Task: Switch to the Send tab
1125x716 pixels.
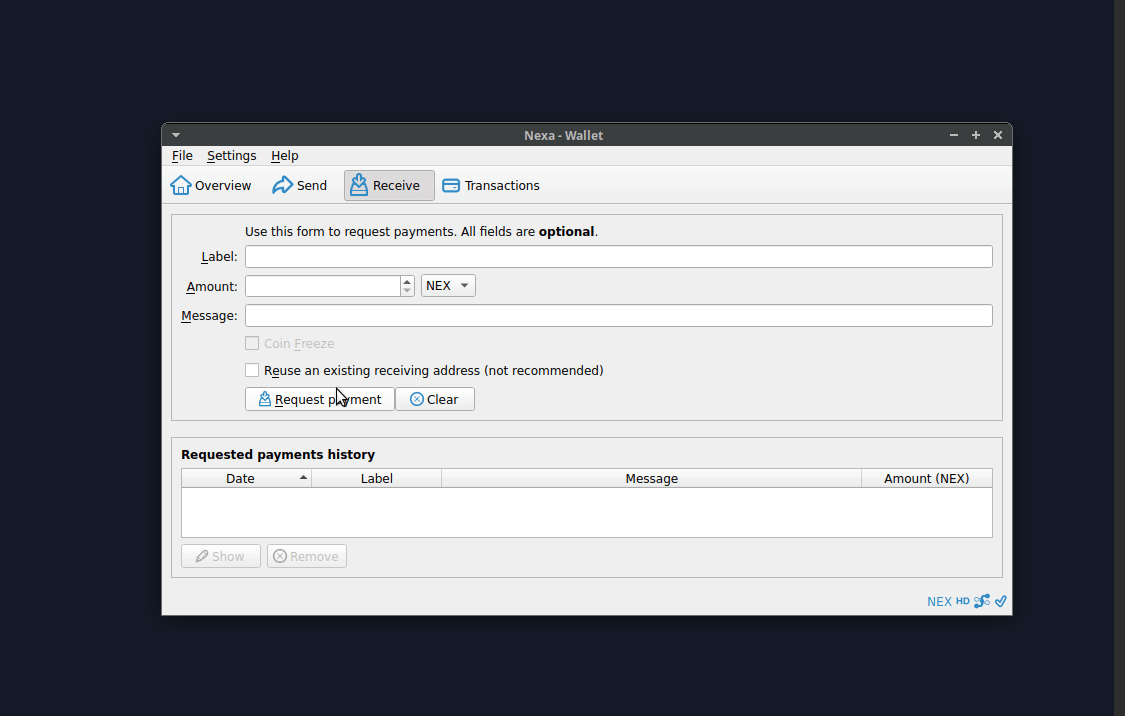Action: pyautogui.click(x=300, y=186)
